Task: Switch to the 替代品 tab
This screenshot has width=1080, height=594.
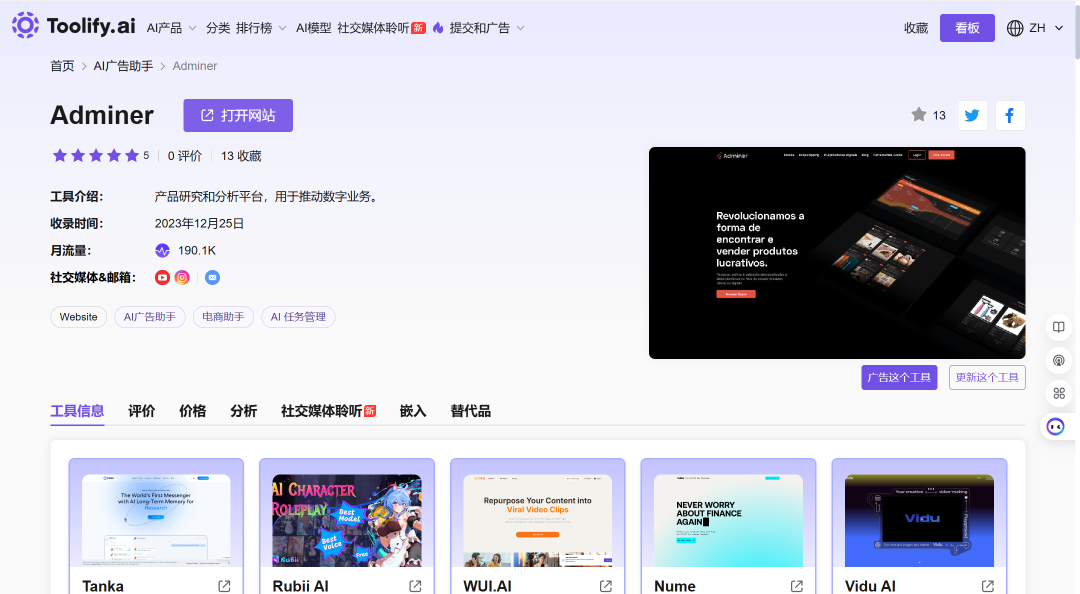Action: pyautogui.click(x=470, y=411)
